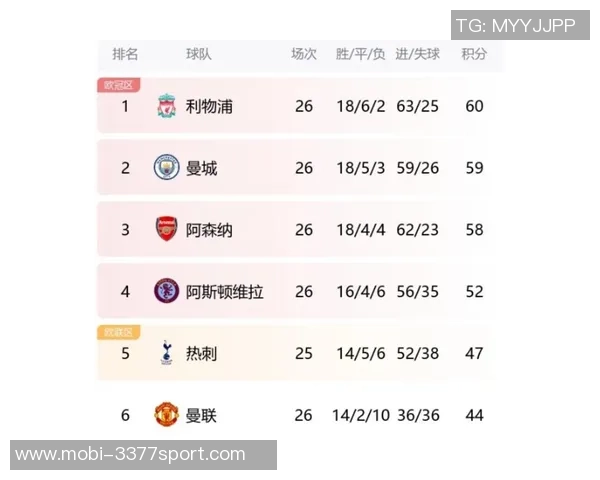Screen dimensions: 600x480
Task: Select the Arsenal club crest icon
Action: (166, 229)
